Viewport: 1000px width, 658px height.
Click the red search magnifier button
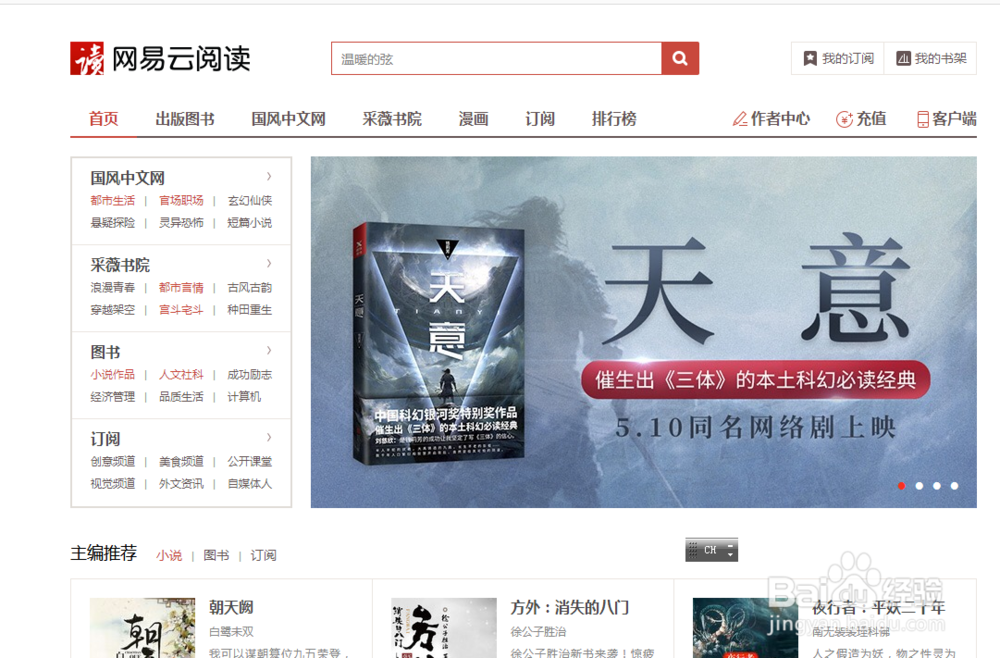pyautogui.click(x=680, y=59)
